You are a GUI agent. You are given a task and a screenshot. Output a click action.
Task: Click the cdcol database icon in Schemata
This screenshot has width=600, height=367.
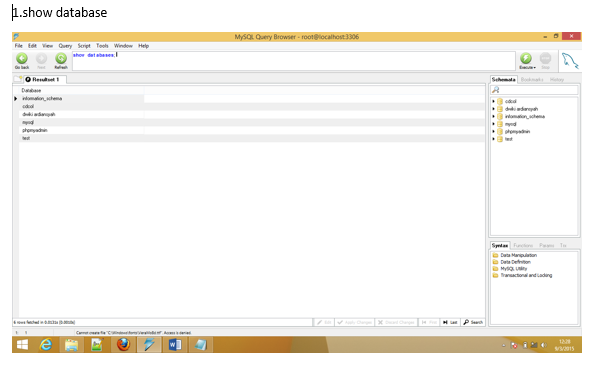pyautogui.click(x=500, y=101)
